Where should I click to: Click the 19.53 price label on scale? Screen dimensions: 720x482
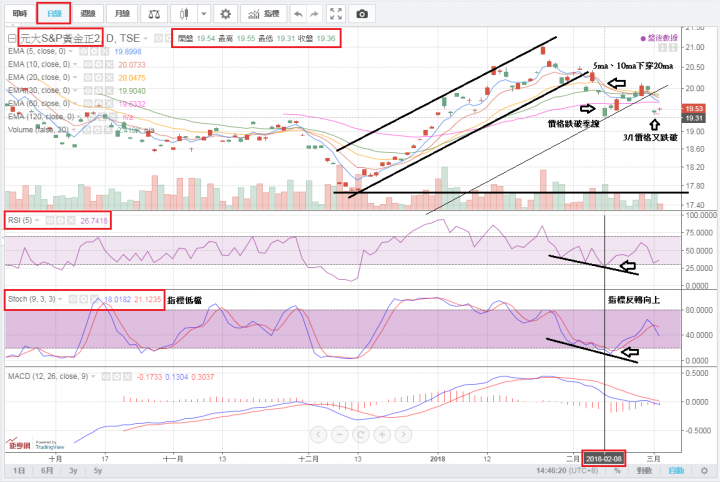(693, 108)
